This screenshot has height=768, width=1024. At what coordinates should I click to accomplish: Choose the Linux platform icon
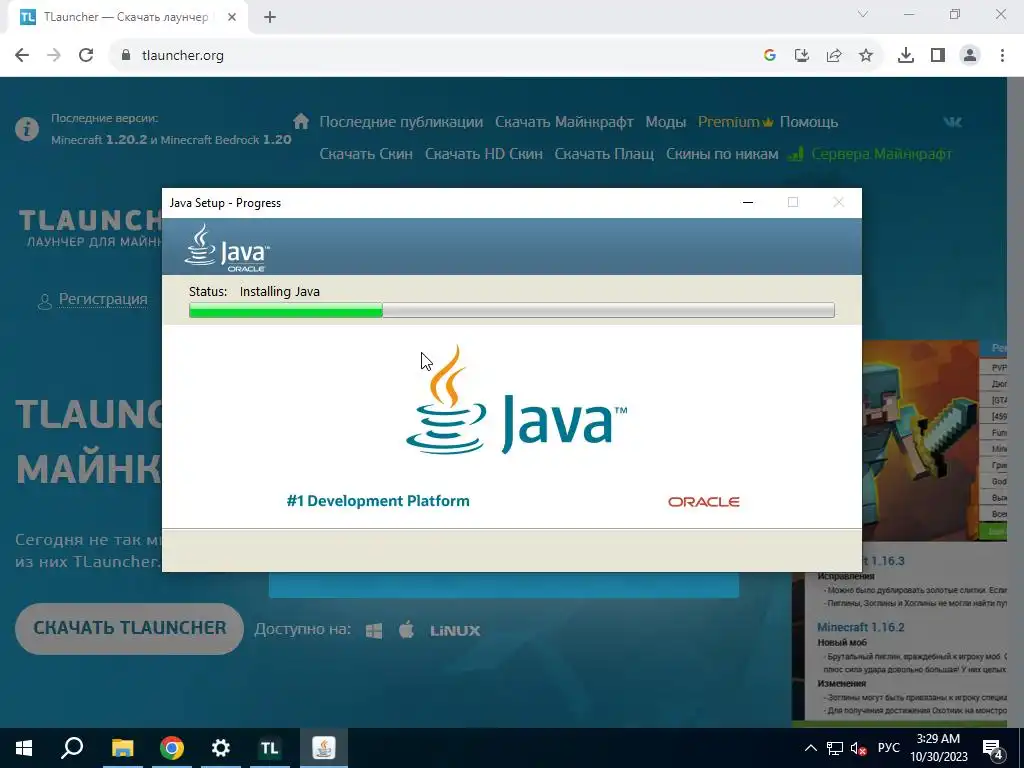pyautogui.click(x=455, y=631)
